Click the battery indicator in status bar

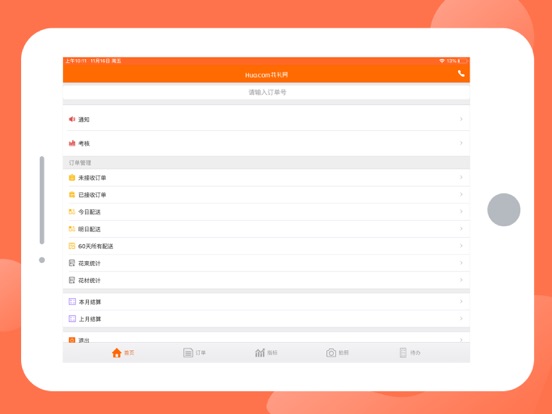point(463,61)
